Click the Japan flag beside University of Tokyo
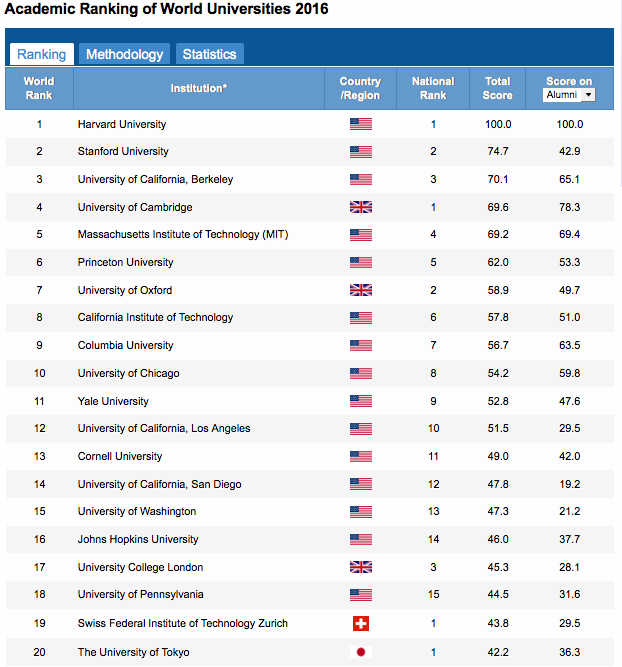Screen dimensions: 622x667 coord(360,652)
